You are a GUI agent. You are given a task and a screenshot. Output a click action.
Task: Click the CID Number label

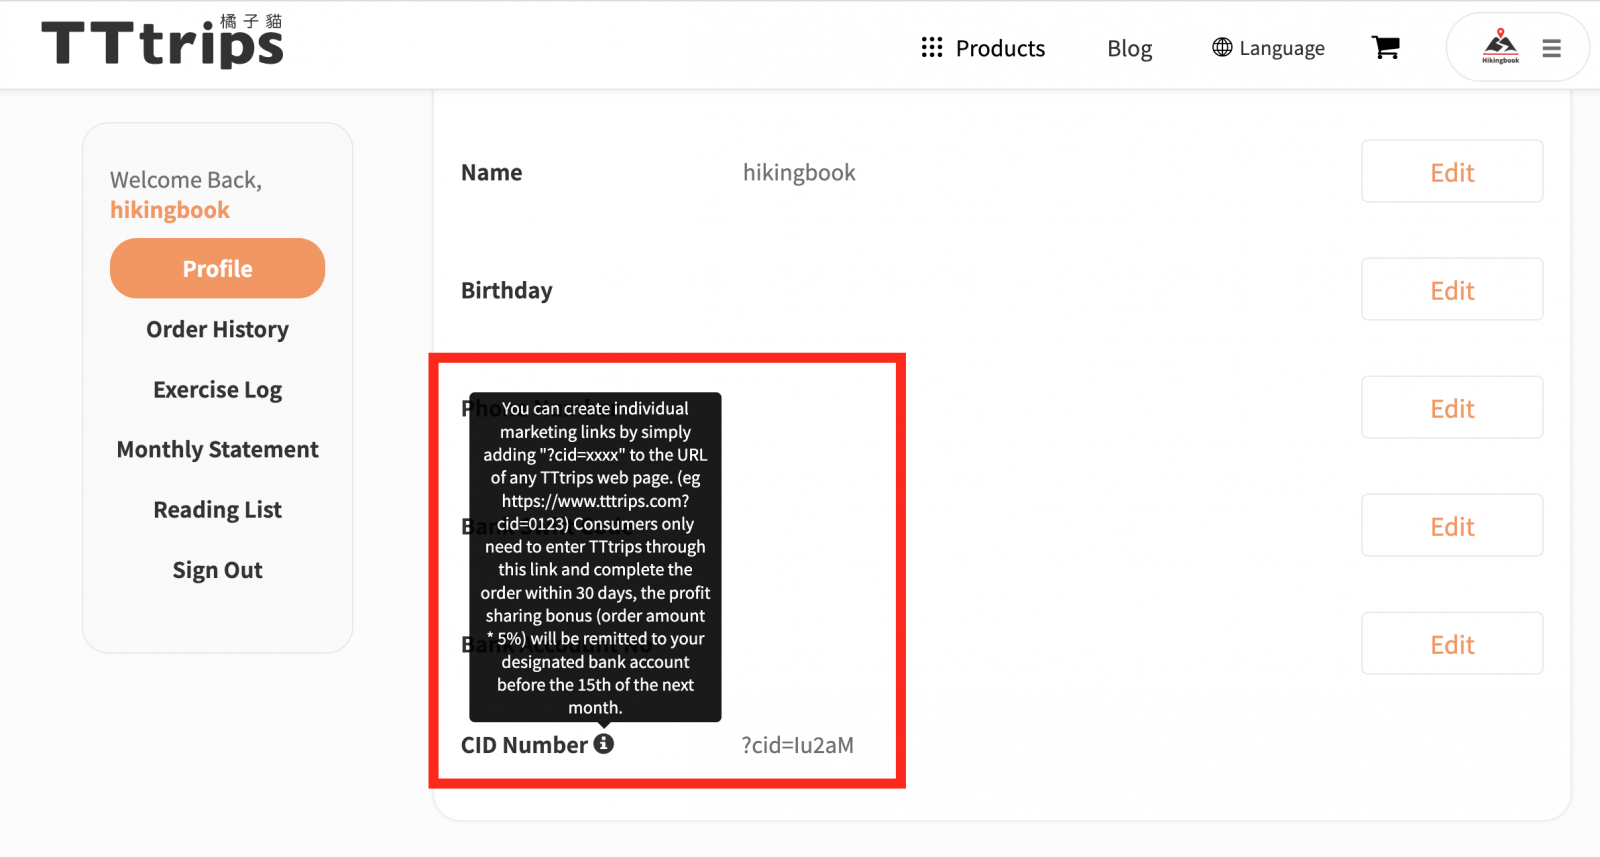(x=524, y=745)
